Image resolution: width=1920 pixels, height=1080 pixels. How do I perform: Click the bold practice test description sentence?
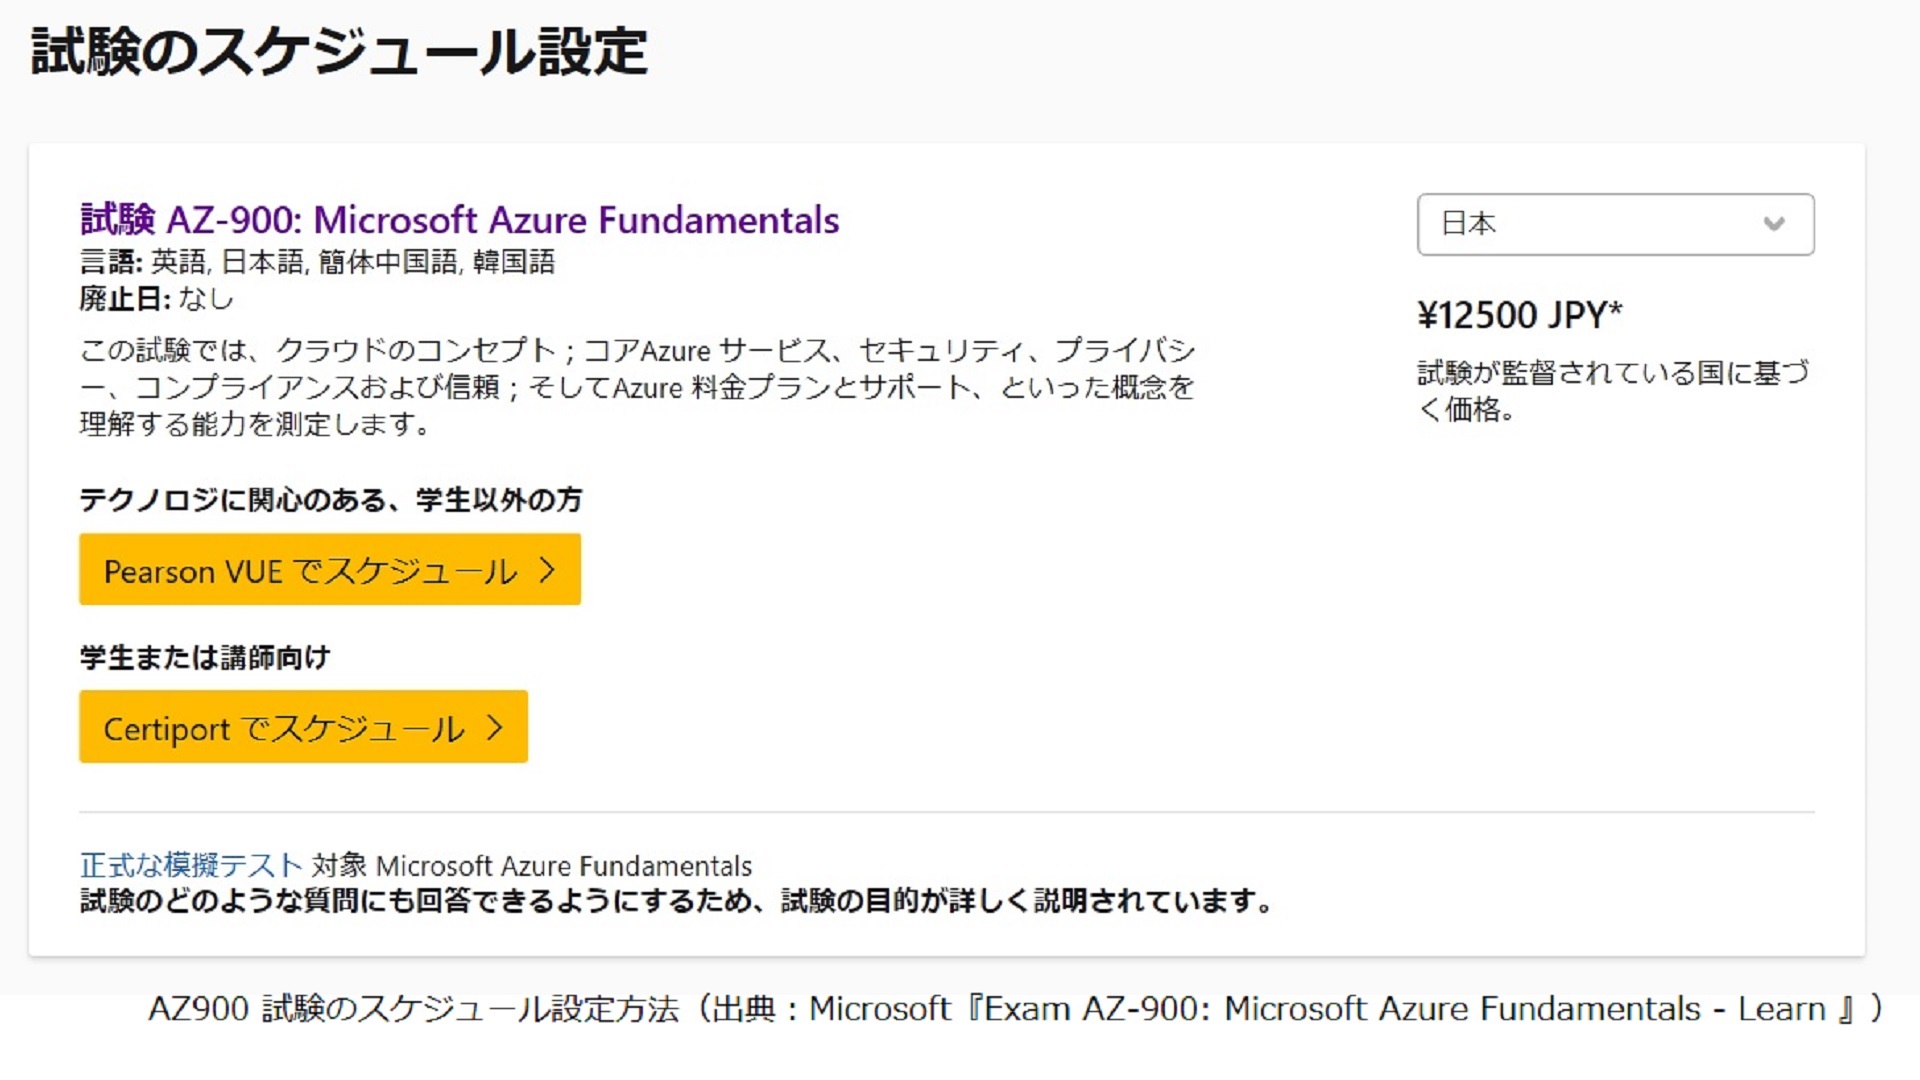tap(676, 901)
